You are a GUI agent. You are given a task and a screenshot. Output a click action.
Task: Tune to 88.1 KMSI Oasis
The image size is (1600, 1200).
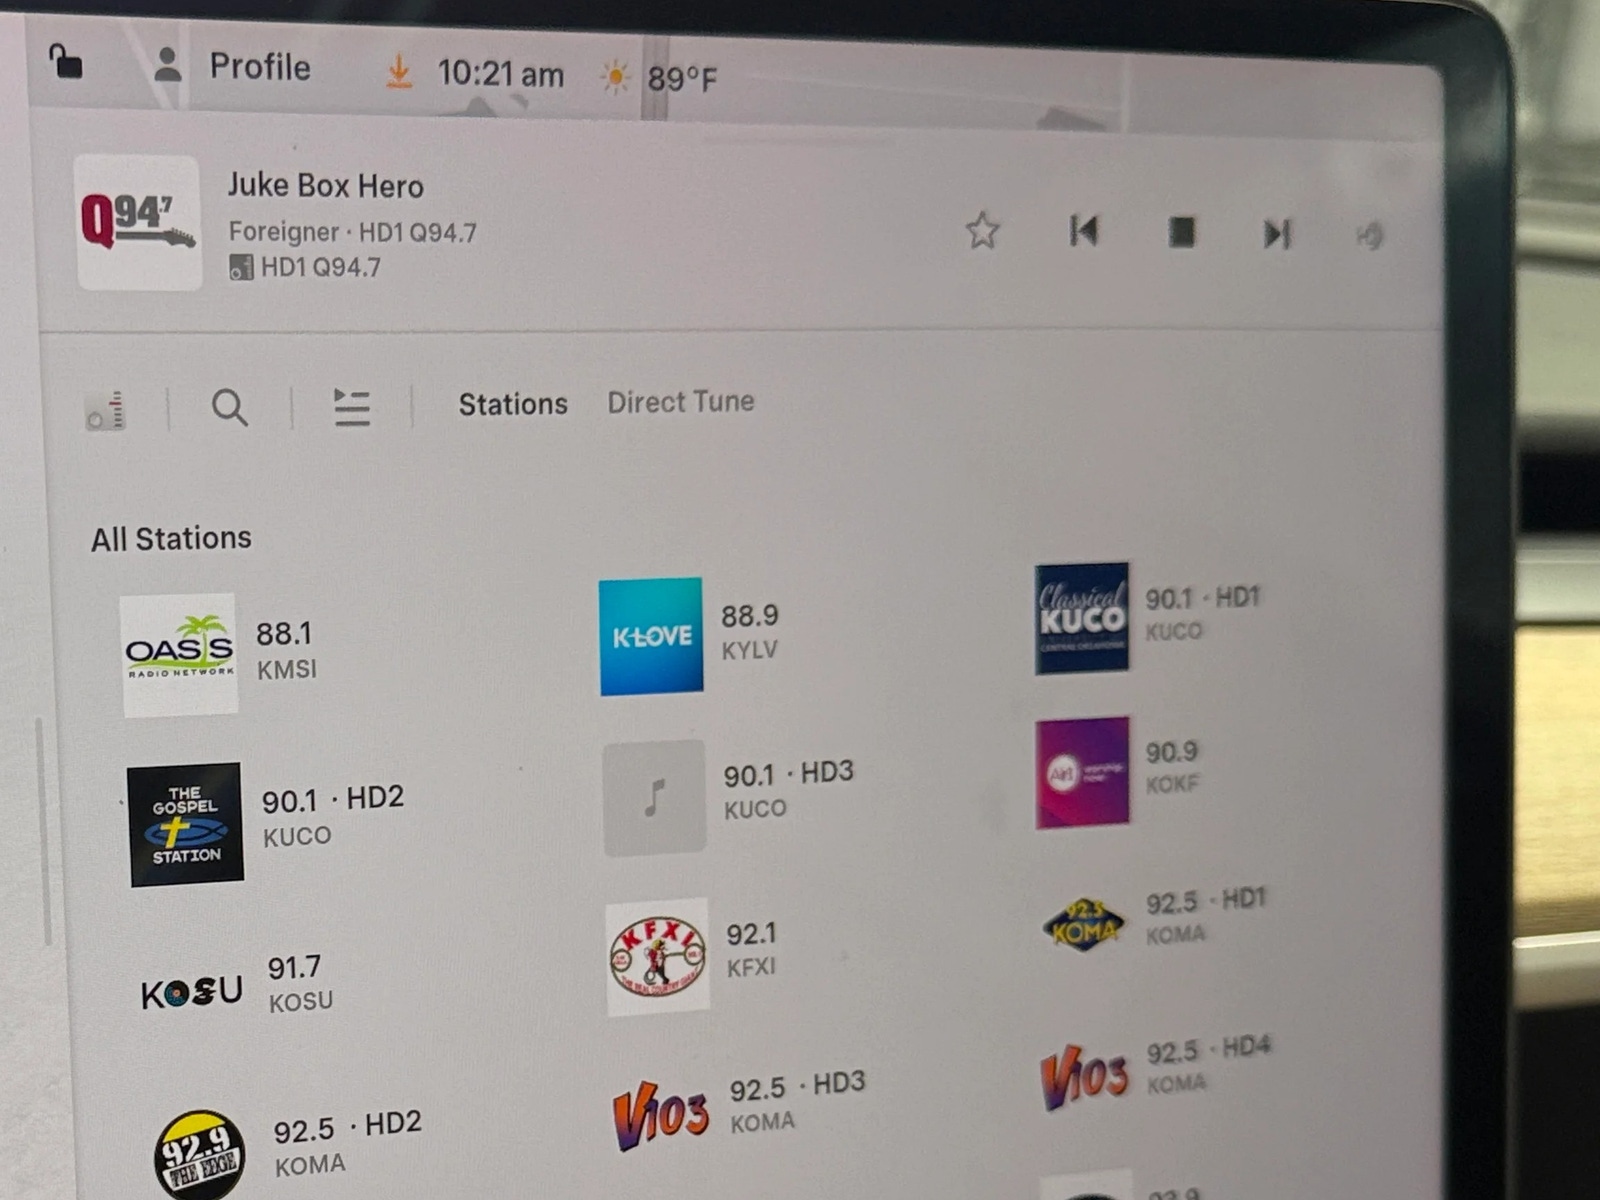point(220,654)
